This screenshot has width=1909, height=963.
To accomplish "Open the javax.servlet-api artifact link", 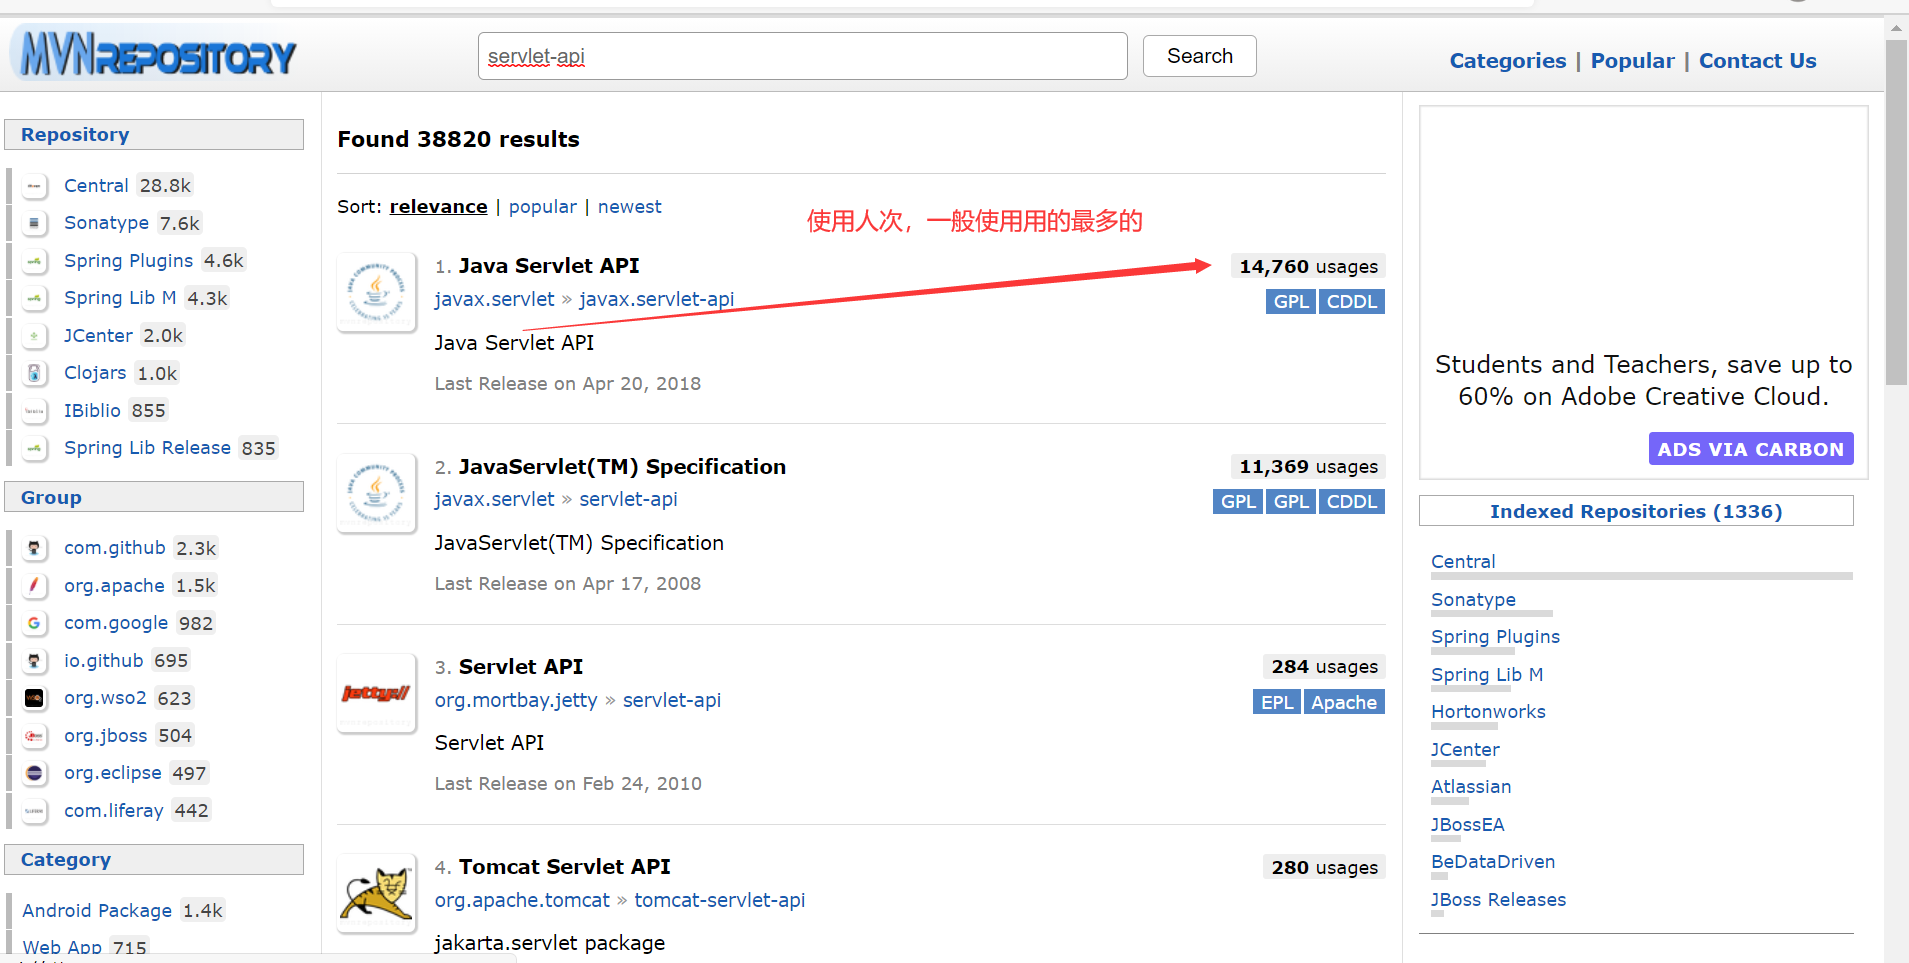I will 656,299.
